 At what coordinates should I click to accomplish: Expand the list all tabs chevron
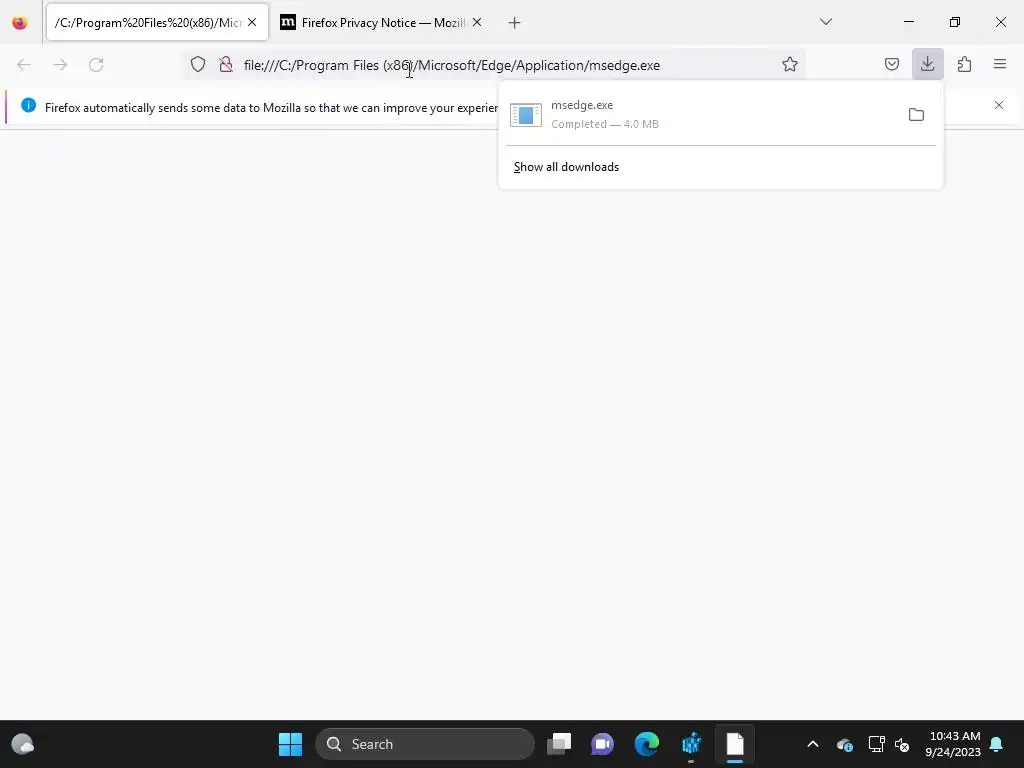(x=825, y=22)
